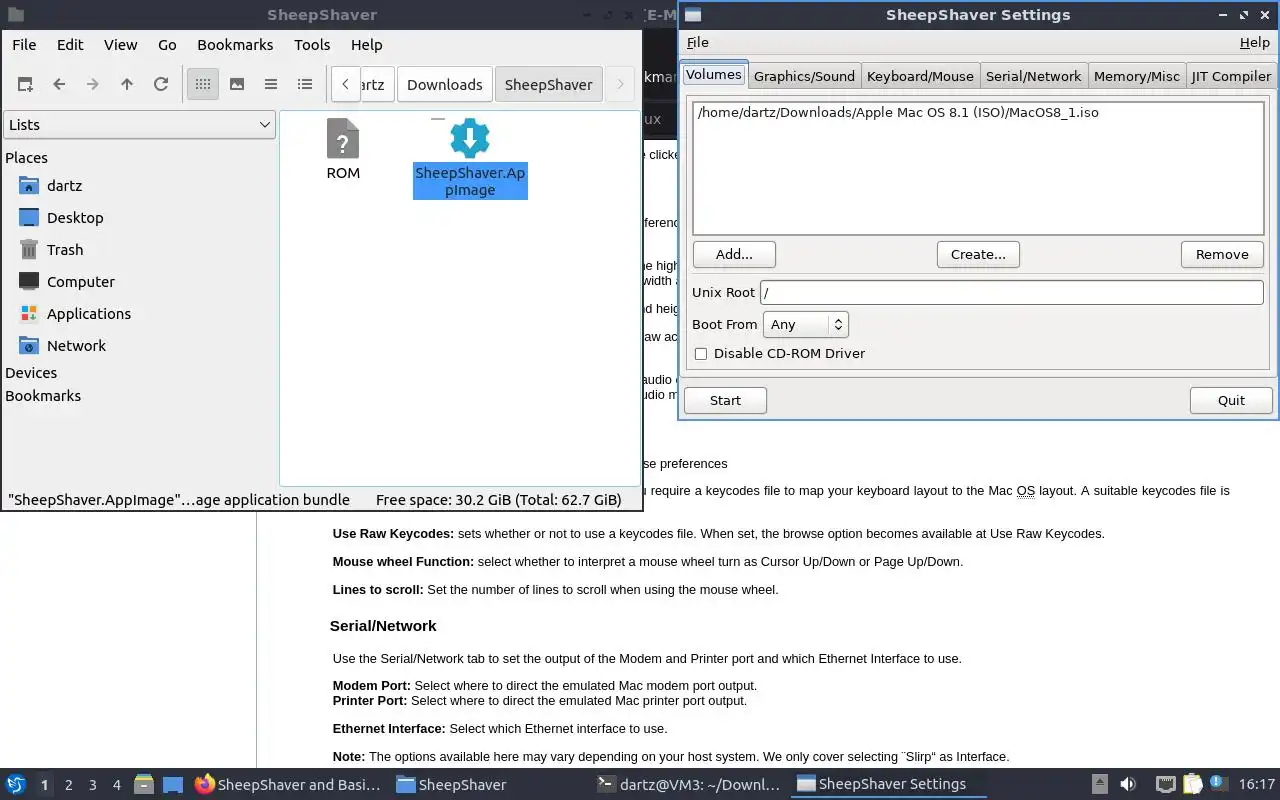Open the Boot From dropdown
Screen dimensions: 1280x800
[x=805, y=324]
